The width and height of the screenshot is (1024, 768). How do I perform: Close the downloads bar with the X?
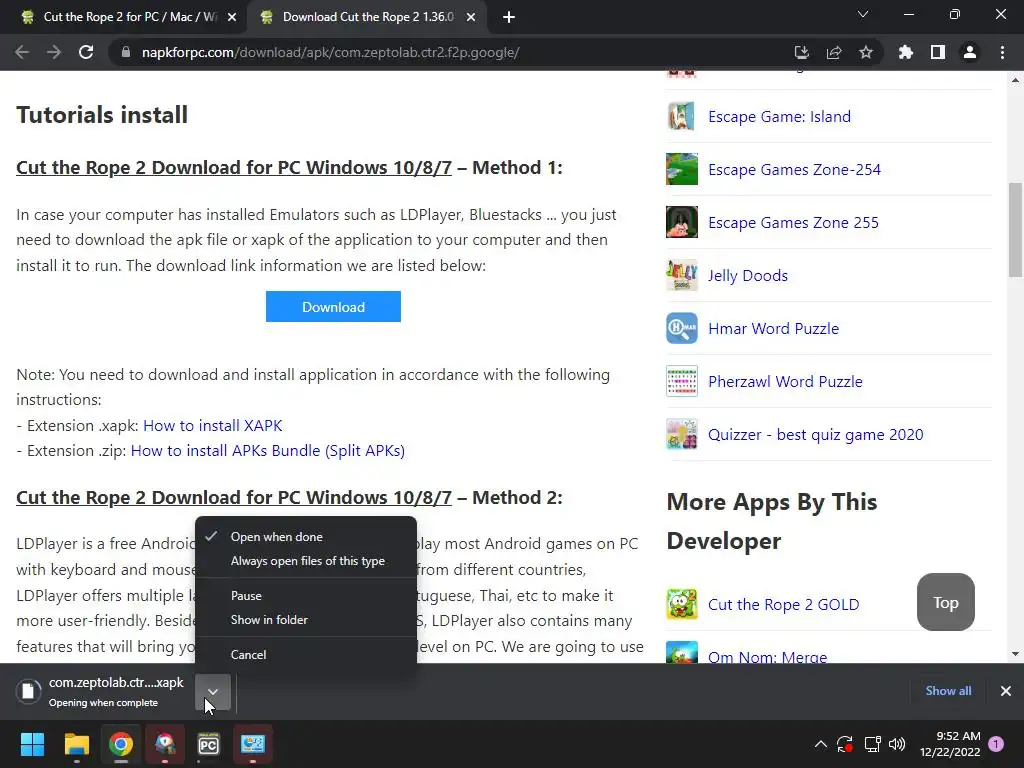click(x=1006, y=691)
